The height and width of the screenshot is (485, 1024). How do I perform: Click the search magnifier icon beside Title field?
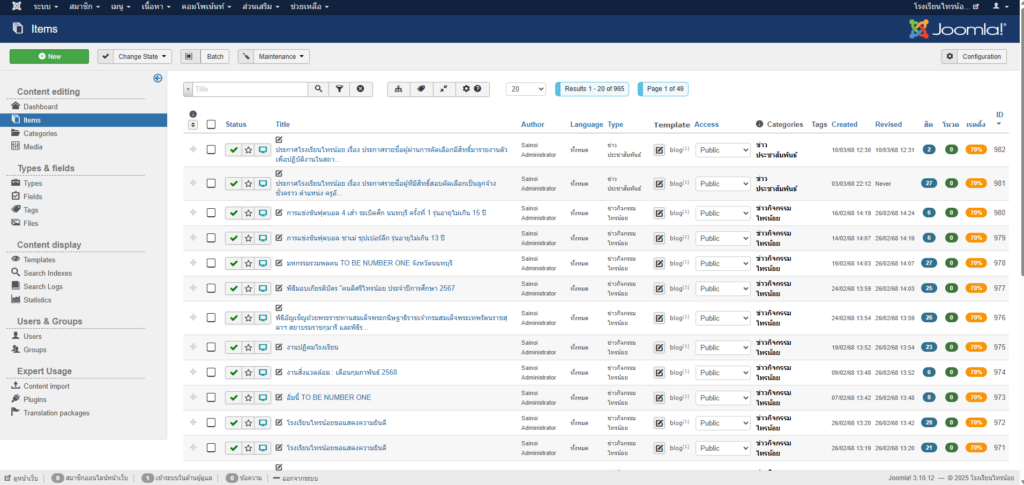(x=319, y=89)
